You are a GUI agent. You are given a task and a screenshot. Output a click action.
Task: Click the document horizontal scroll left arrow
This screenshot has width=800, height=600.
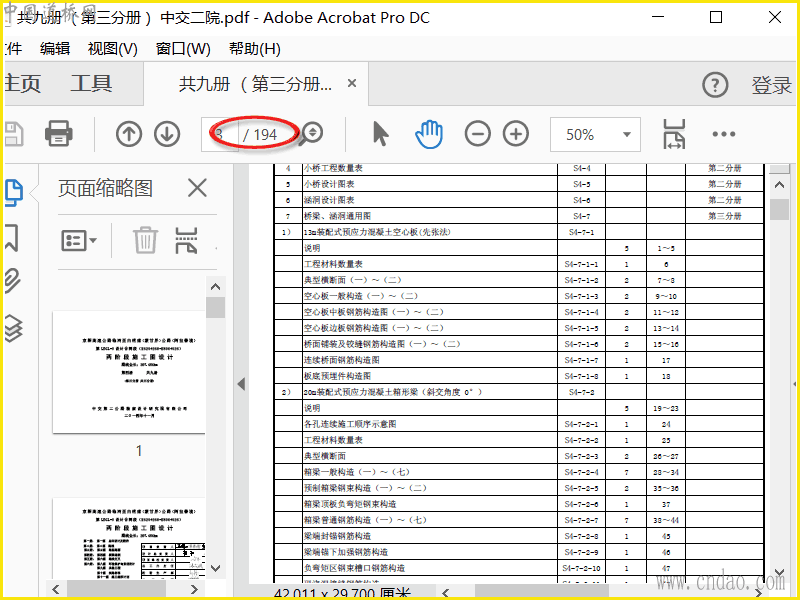click(x=445, y=592)
